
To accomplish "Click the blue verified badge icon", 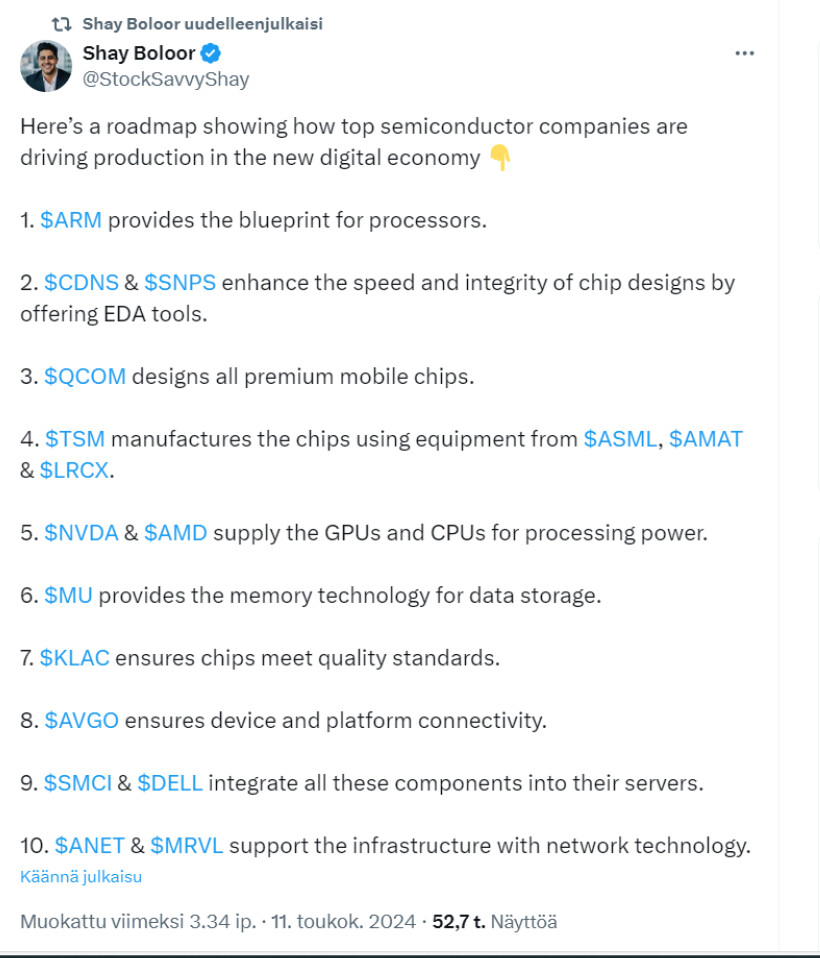I will point(212,54).
